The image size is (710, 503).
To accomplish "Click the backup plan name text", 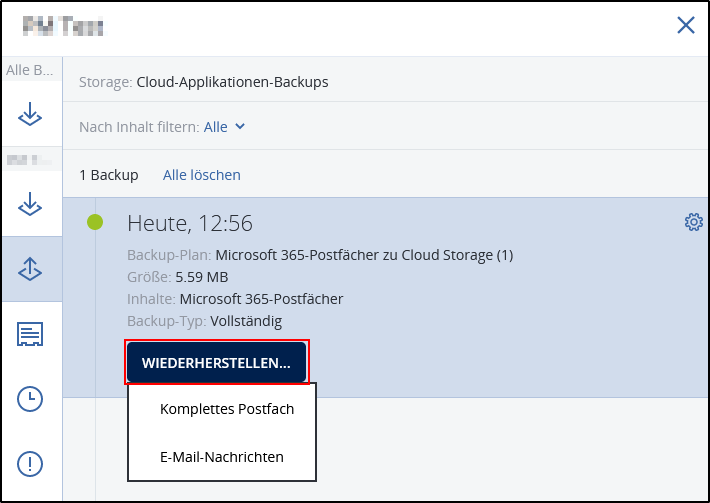I will [364, 255].
